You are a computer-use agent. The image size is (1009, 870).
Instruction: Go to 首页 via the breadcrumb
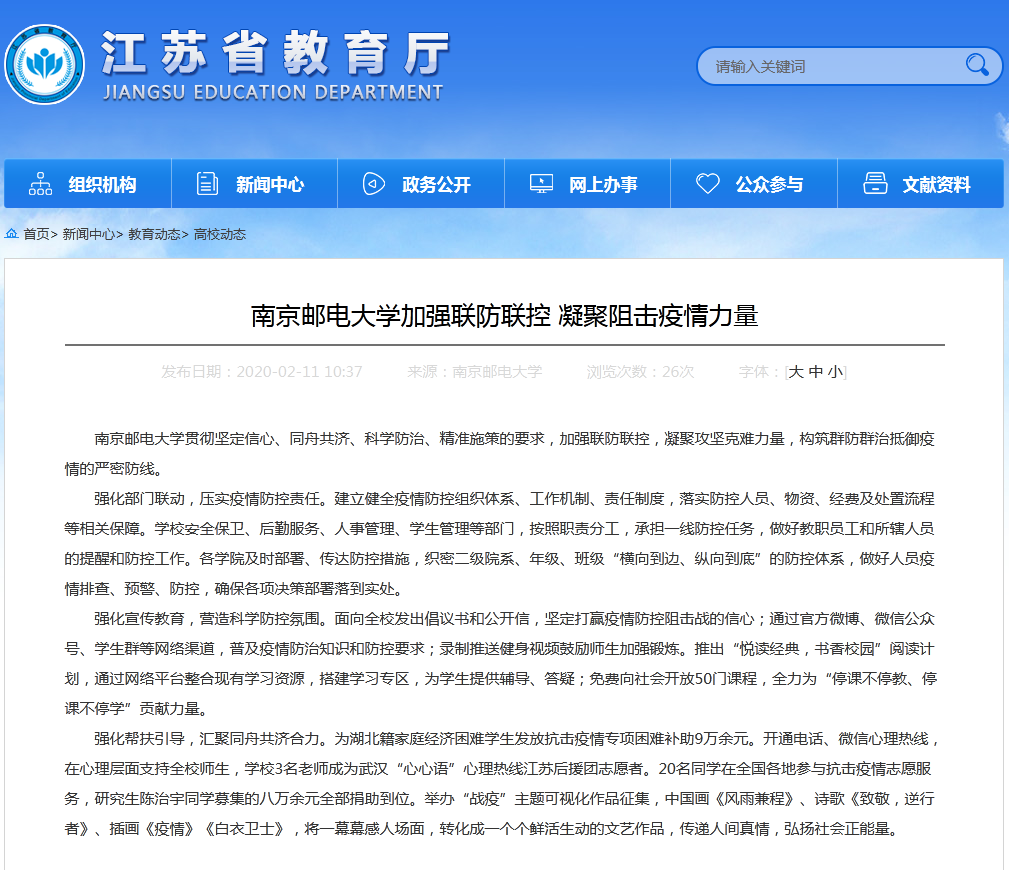point(36,234)
